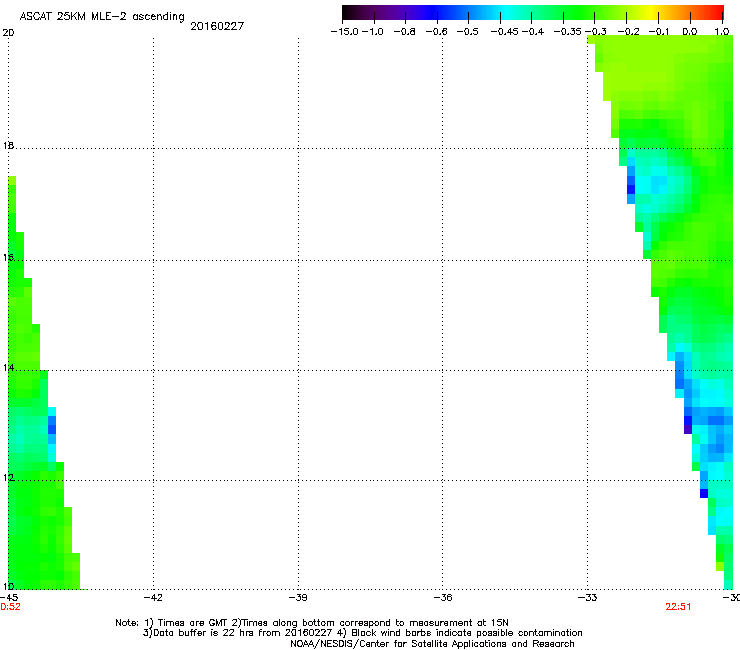Pick the -0.4 color scale label
Screen dimensions: 740x650
coord(533,32)
